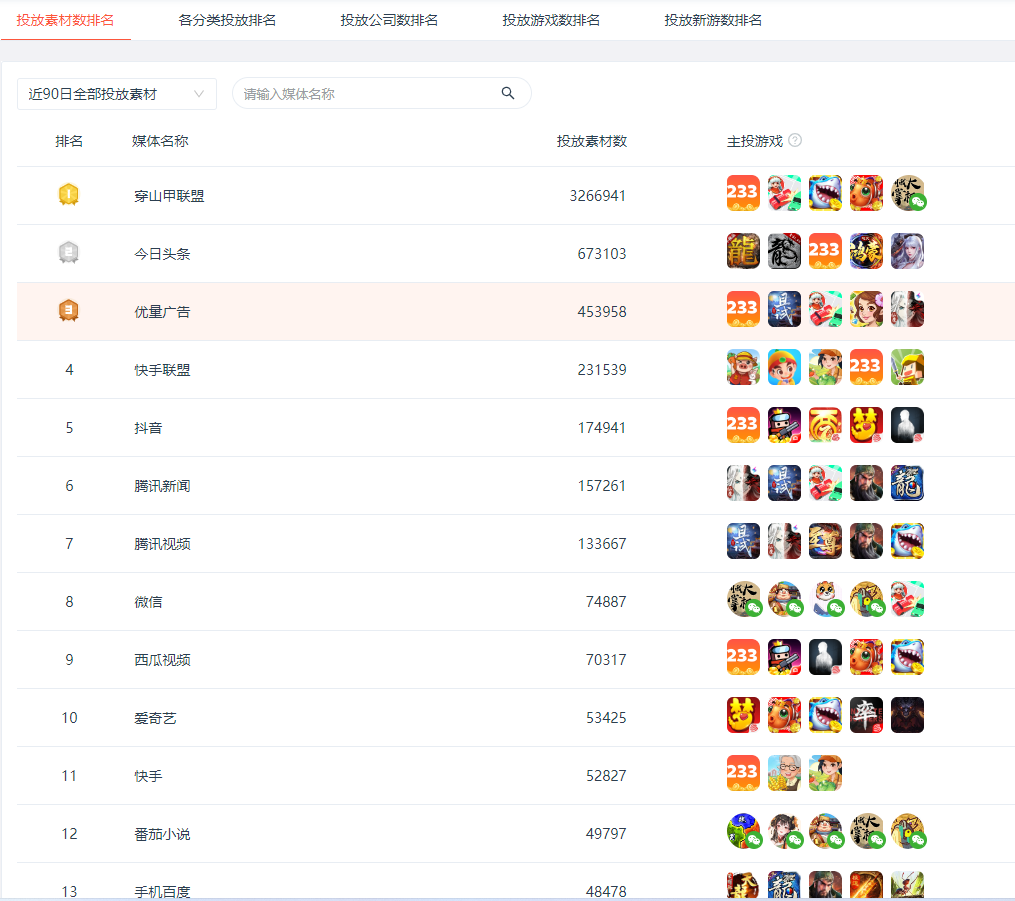Open the golden 龍 game icon in 今日头条 row
This screenshot has height=901, width=1015.
click(x=743, y=251)
